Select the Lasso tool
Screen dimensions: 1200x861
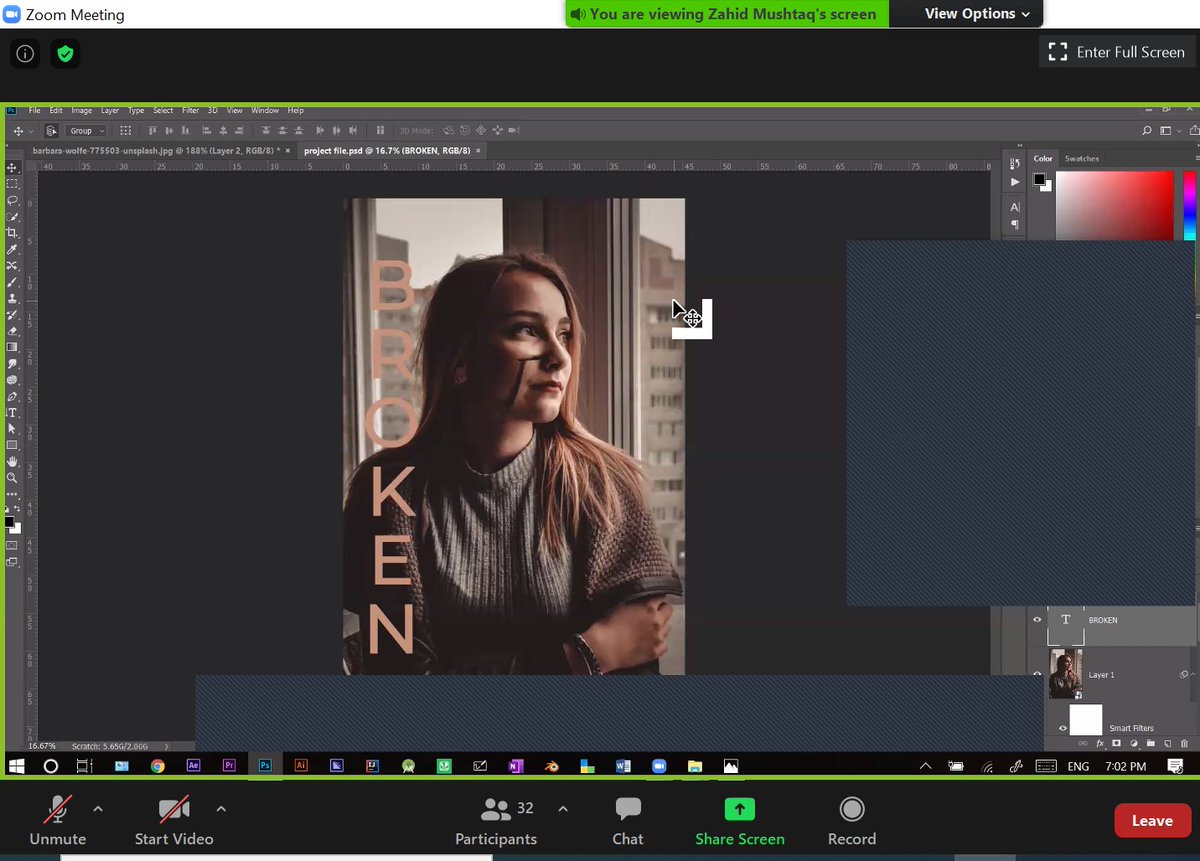[x=14, y=200]
